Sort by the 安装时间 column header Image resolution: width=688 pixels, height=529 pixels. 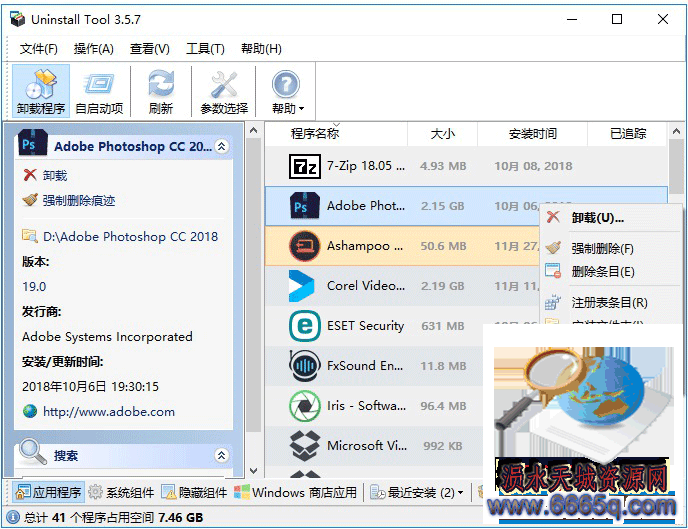pos(532,134)
